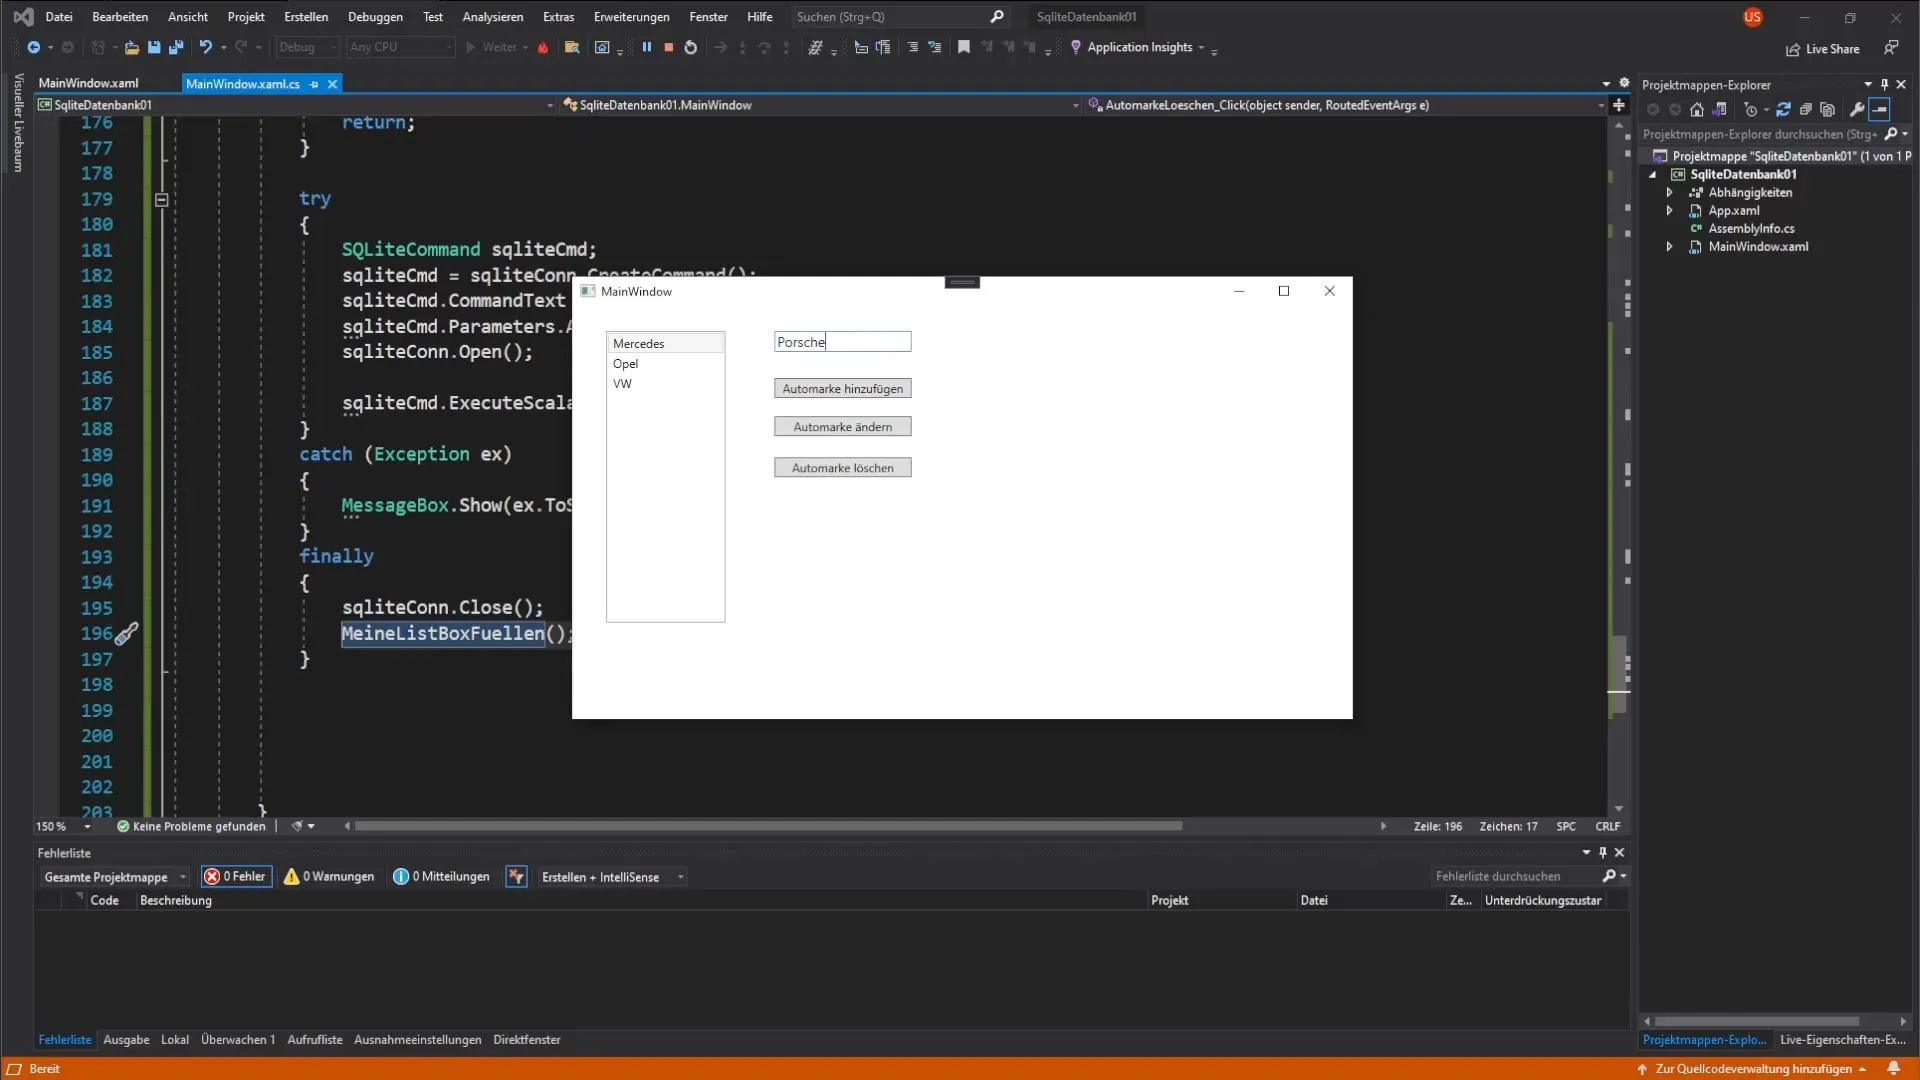Toggle the Fehlerliste build IntelliSense filter icon
The image size is (1920, 1080).
(516, 877)
